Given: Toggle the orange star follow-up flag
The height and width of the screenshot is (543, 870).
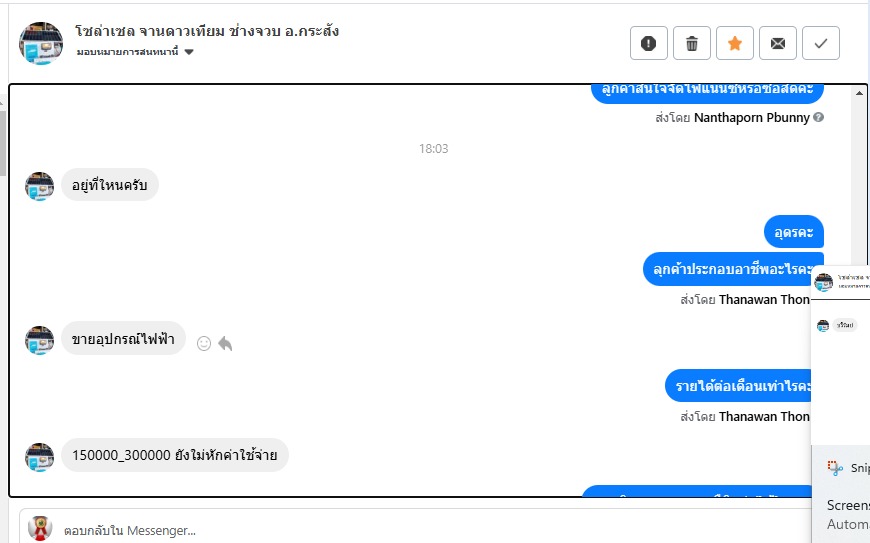Looking at the screenshot, I should [735, 43].
